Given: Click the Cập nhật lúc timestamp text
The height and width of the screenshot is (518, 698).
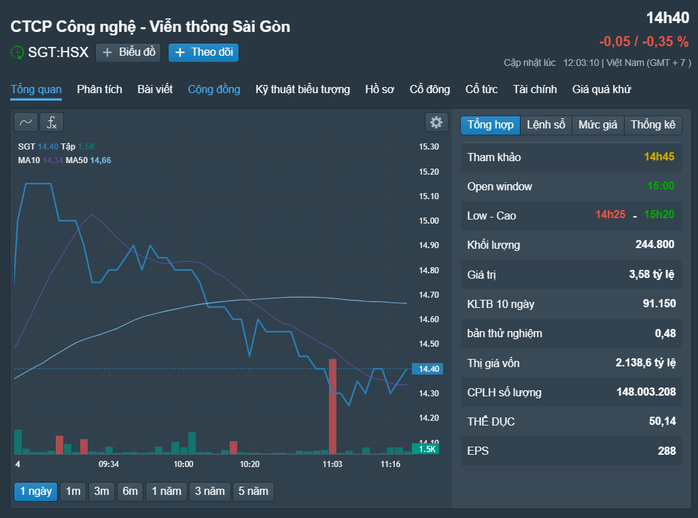Looking at the screenshot, I should click(597, 63).
